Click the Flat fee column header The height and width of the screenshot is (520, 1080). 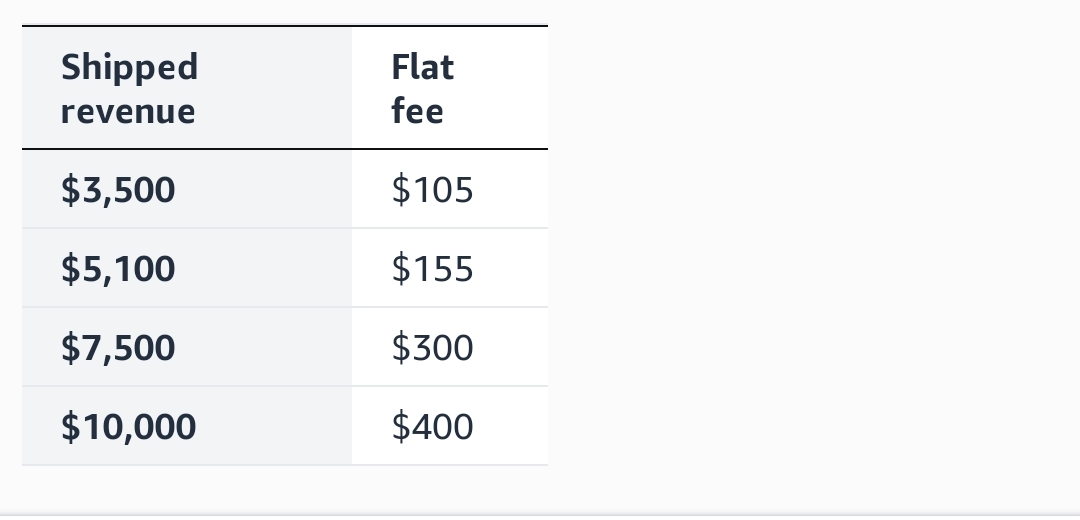(450, 88)
